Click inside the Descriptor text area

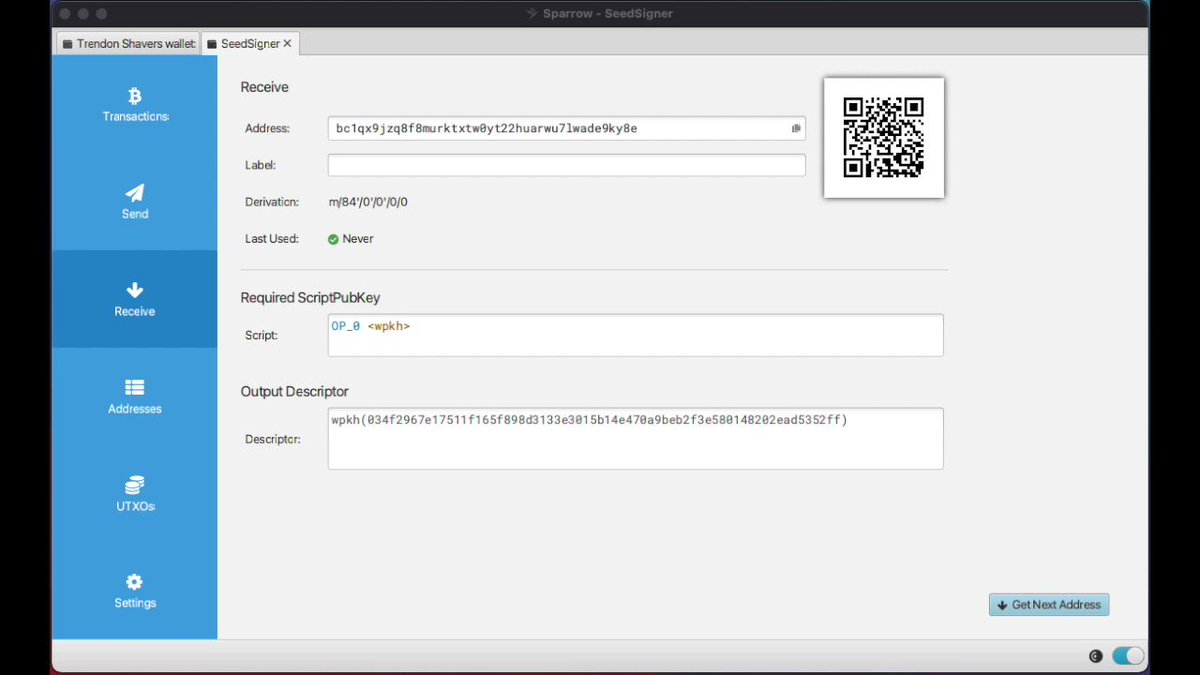(635, 438)
